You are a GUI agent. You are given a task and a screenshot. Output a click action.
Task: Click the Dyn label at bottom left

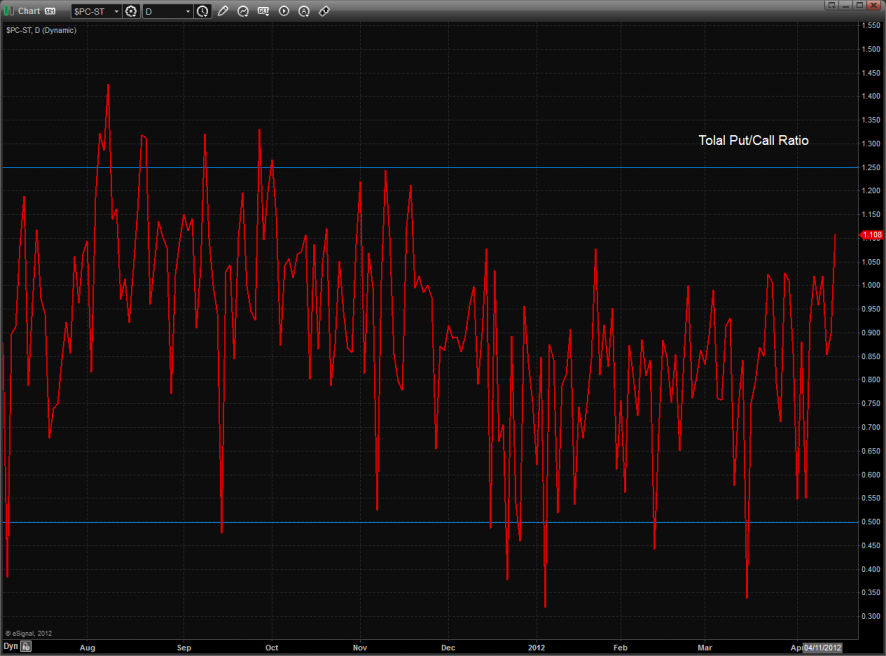pyautogui.click(x=10, y=647)
